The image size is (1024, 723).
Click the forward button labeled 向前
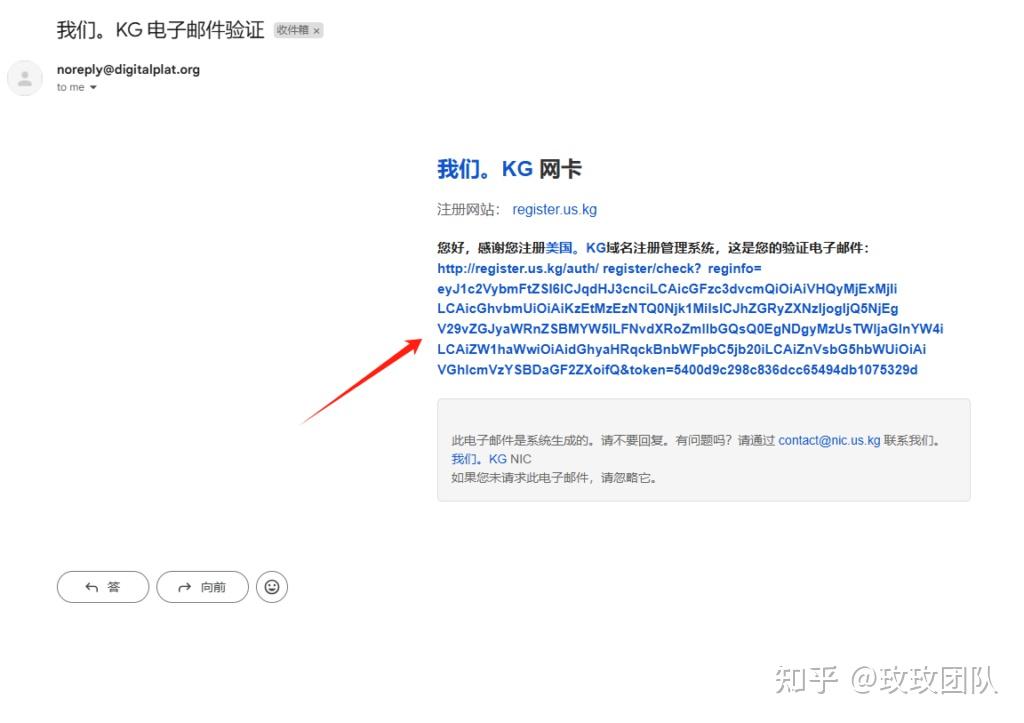(202, 587)
